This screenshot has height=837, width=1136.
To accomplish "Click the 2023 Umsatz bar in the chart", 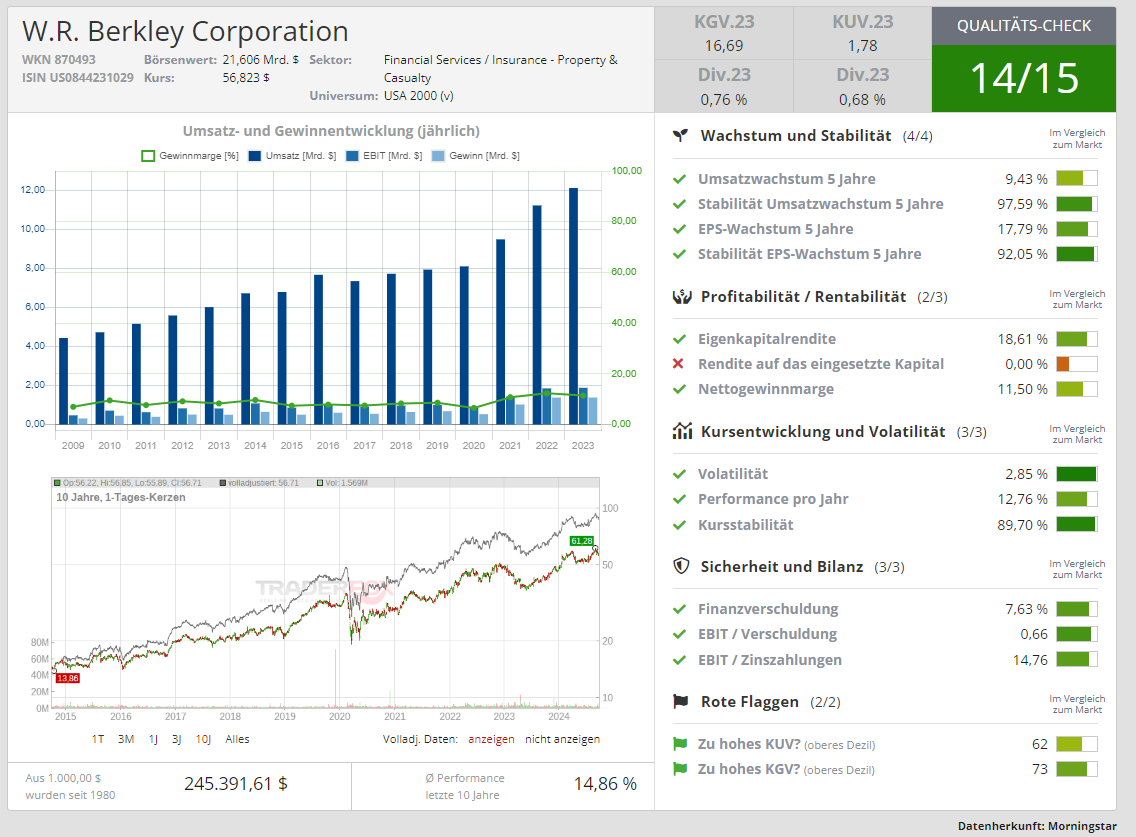I will (x=573, y=305).
